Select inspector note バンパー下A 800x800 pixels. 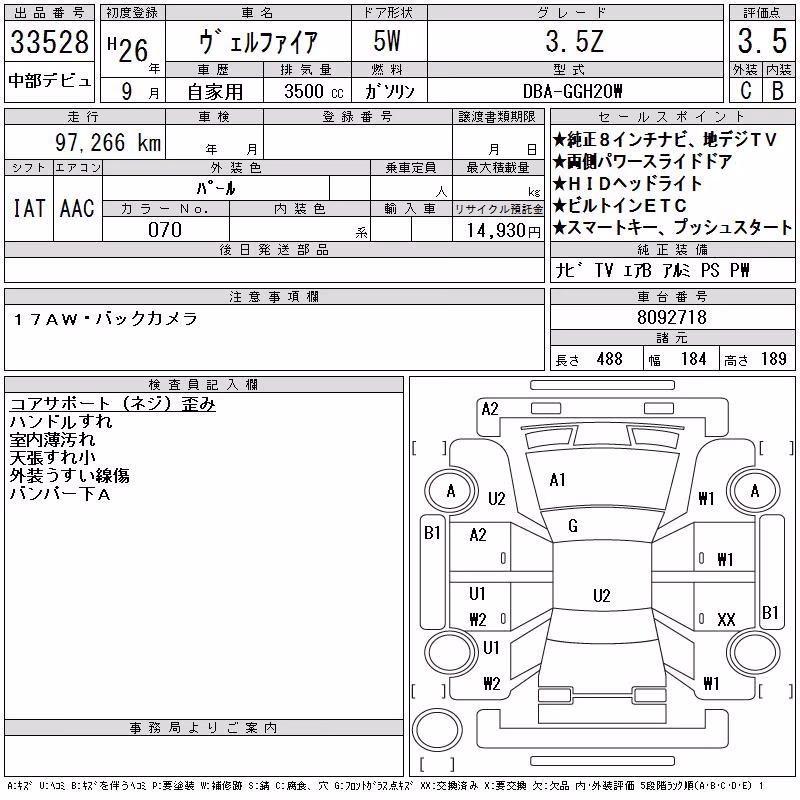[60, 493]
